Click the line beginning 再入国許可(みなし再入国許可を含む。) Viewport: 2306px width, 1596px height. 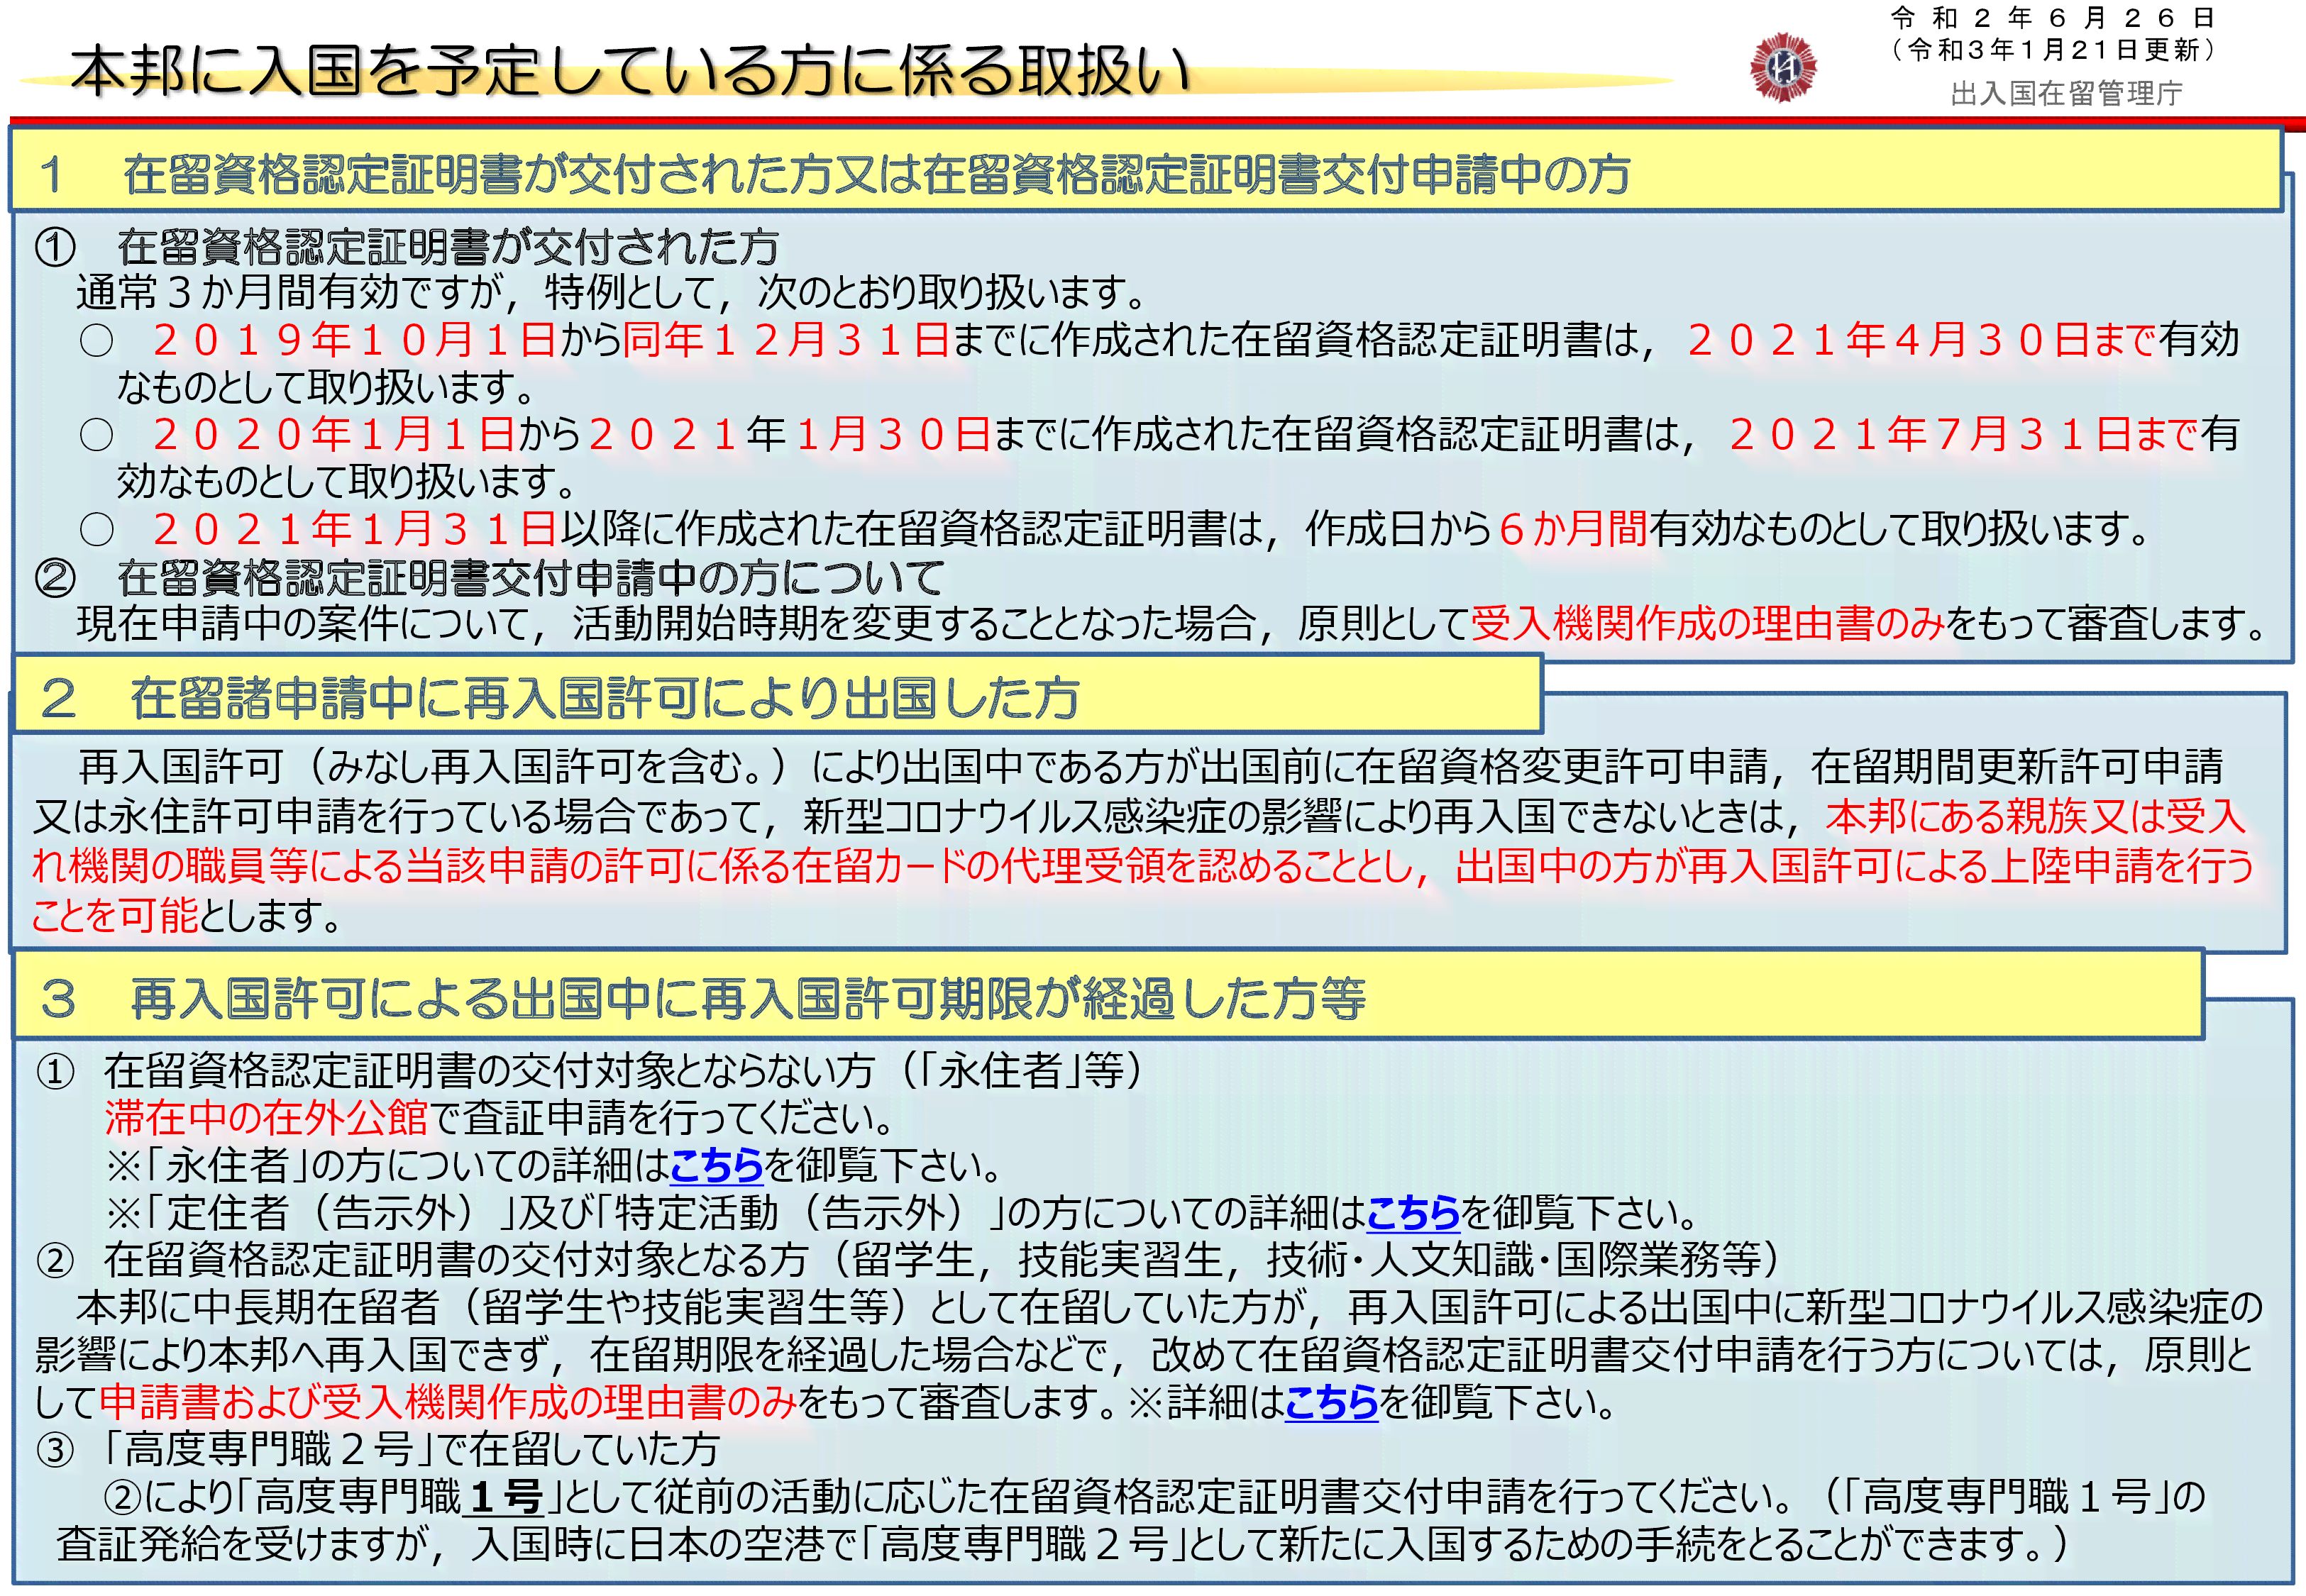(1151, 767)
